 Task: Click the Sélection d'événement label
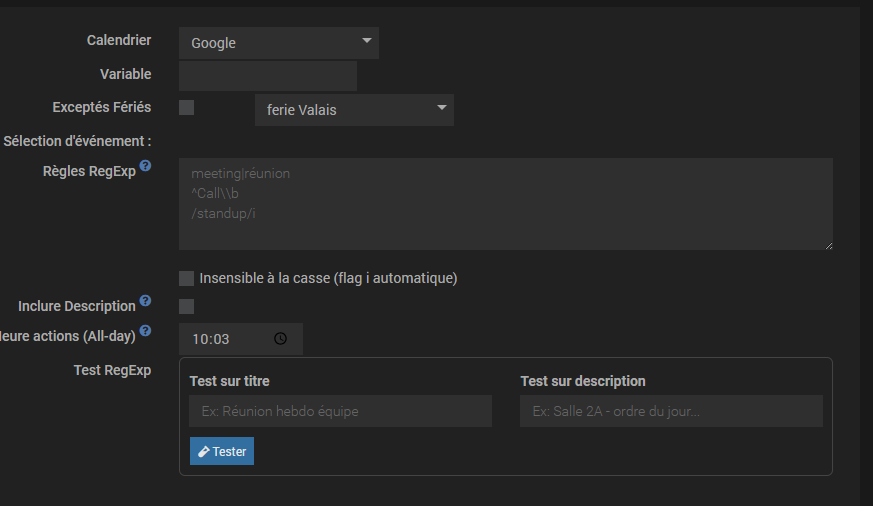pos(77,141)
